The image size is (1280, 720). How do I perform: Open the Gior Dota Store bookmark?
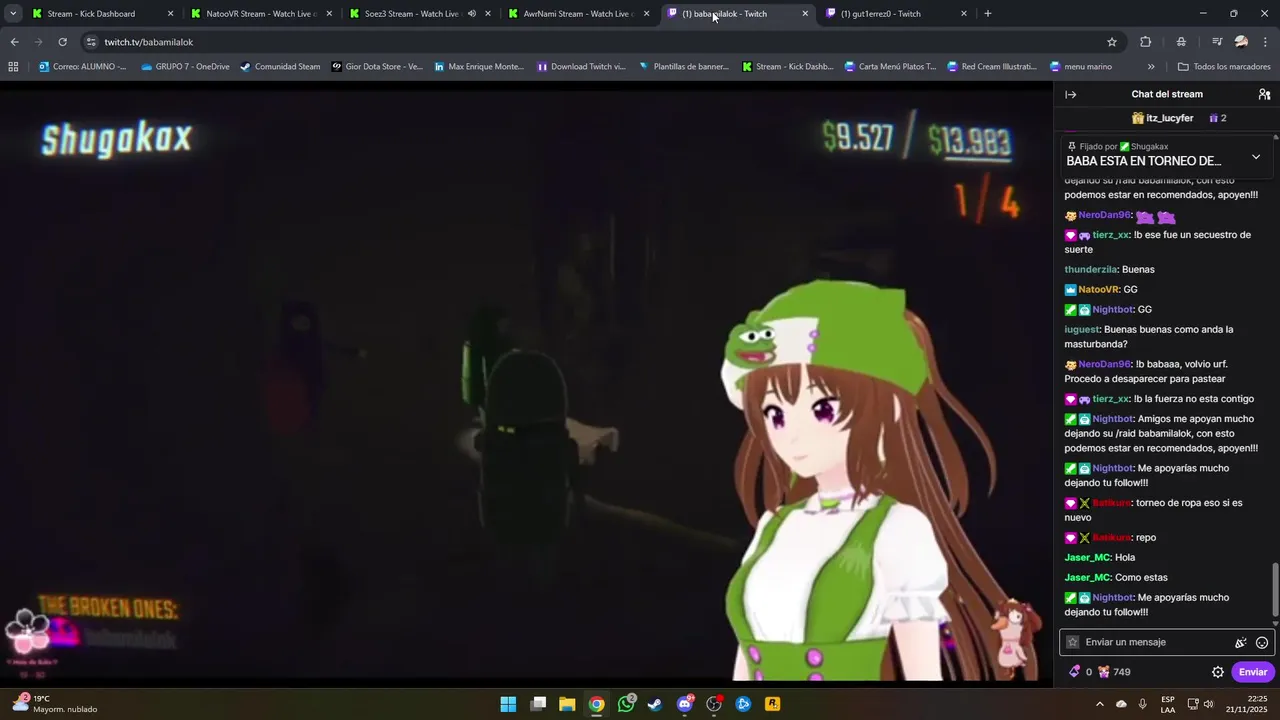(377, 67)
